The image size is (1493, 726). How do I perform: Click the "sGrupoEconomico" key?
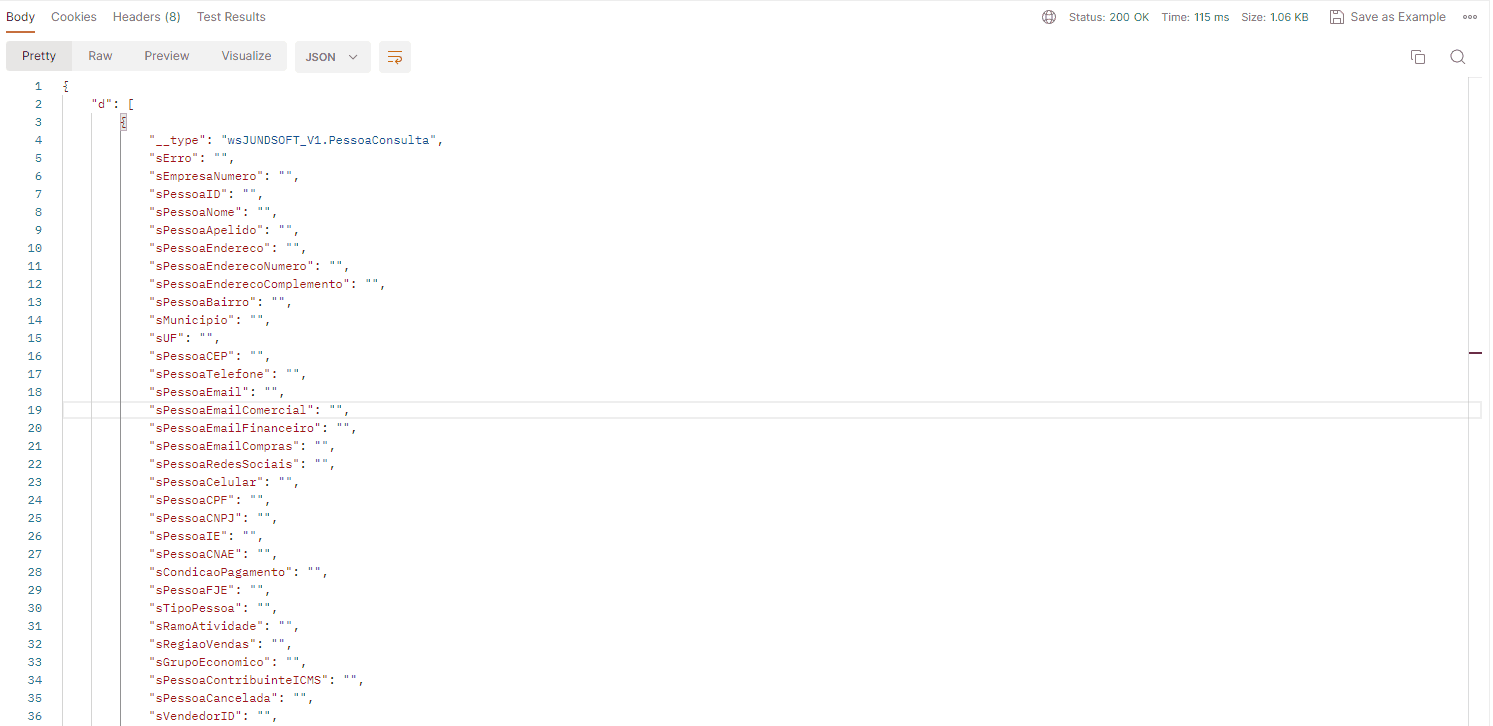click(210, 662)
